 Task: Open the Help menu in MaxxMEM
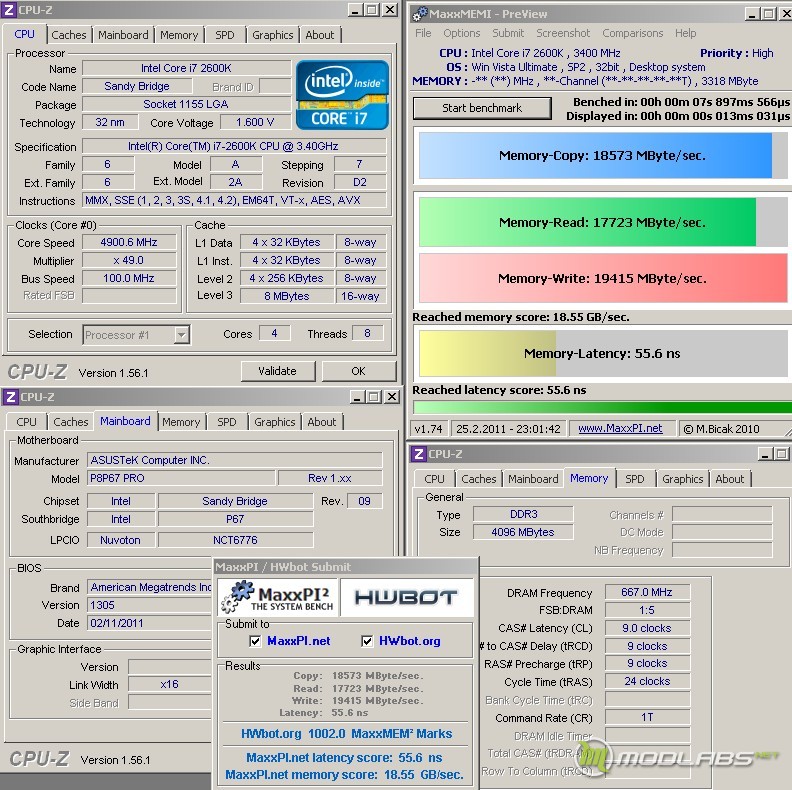point(685,33)
